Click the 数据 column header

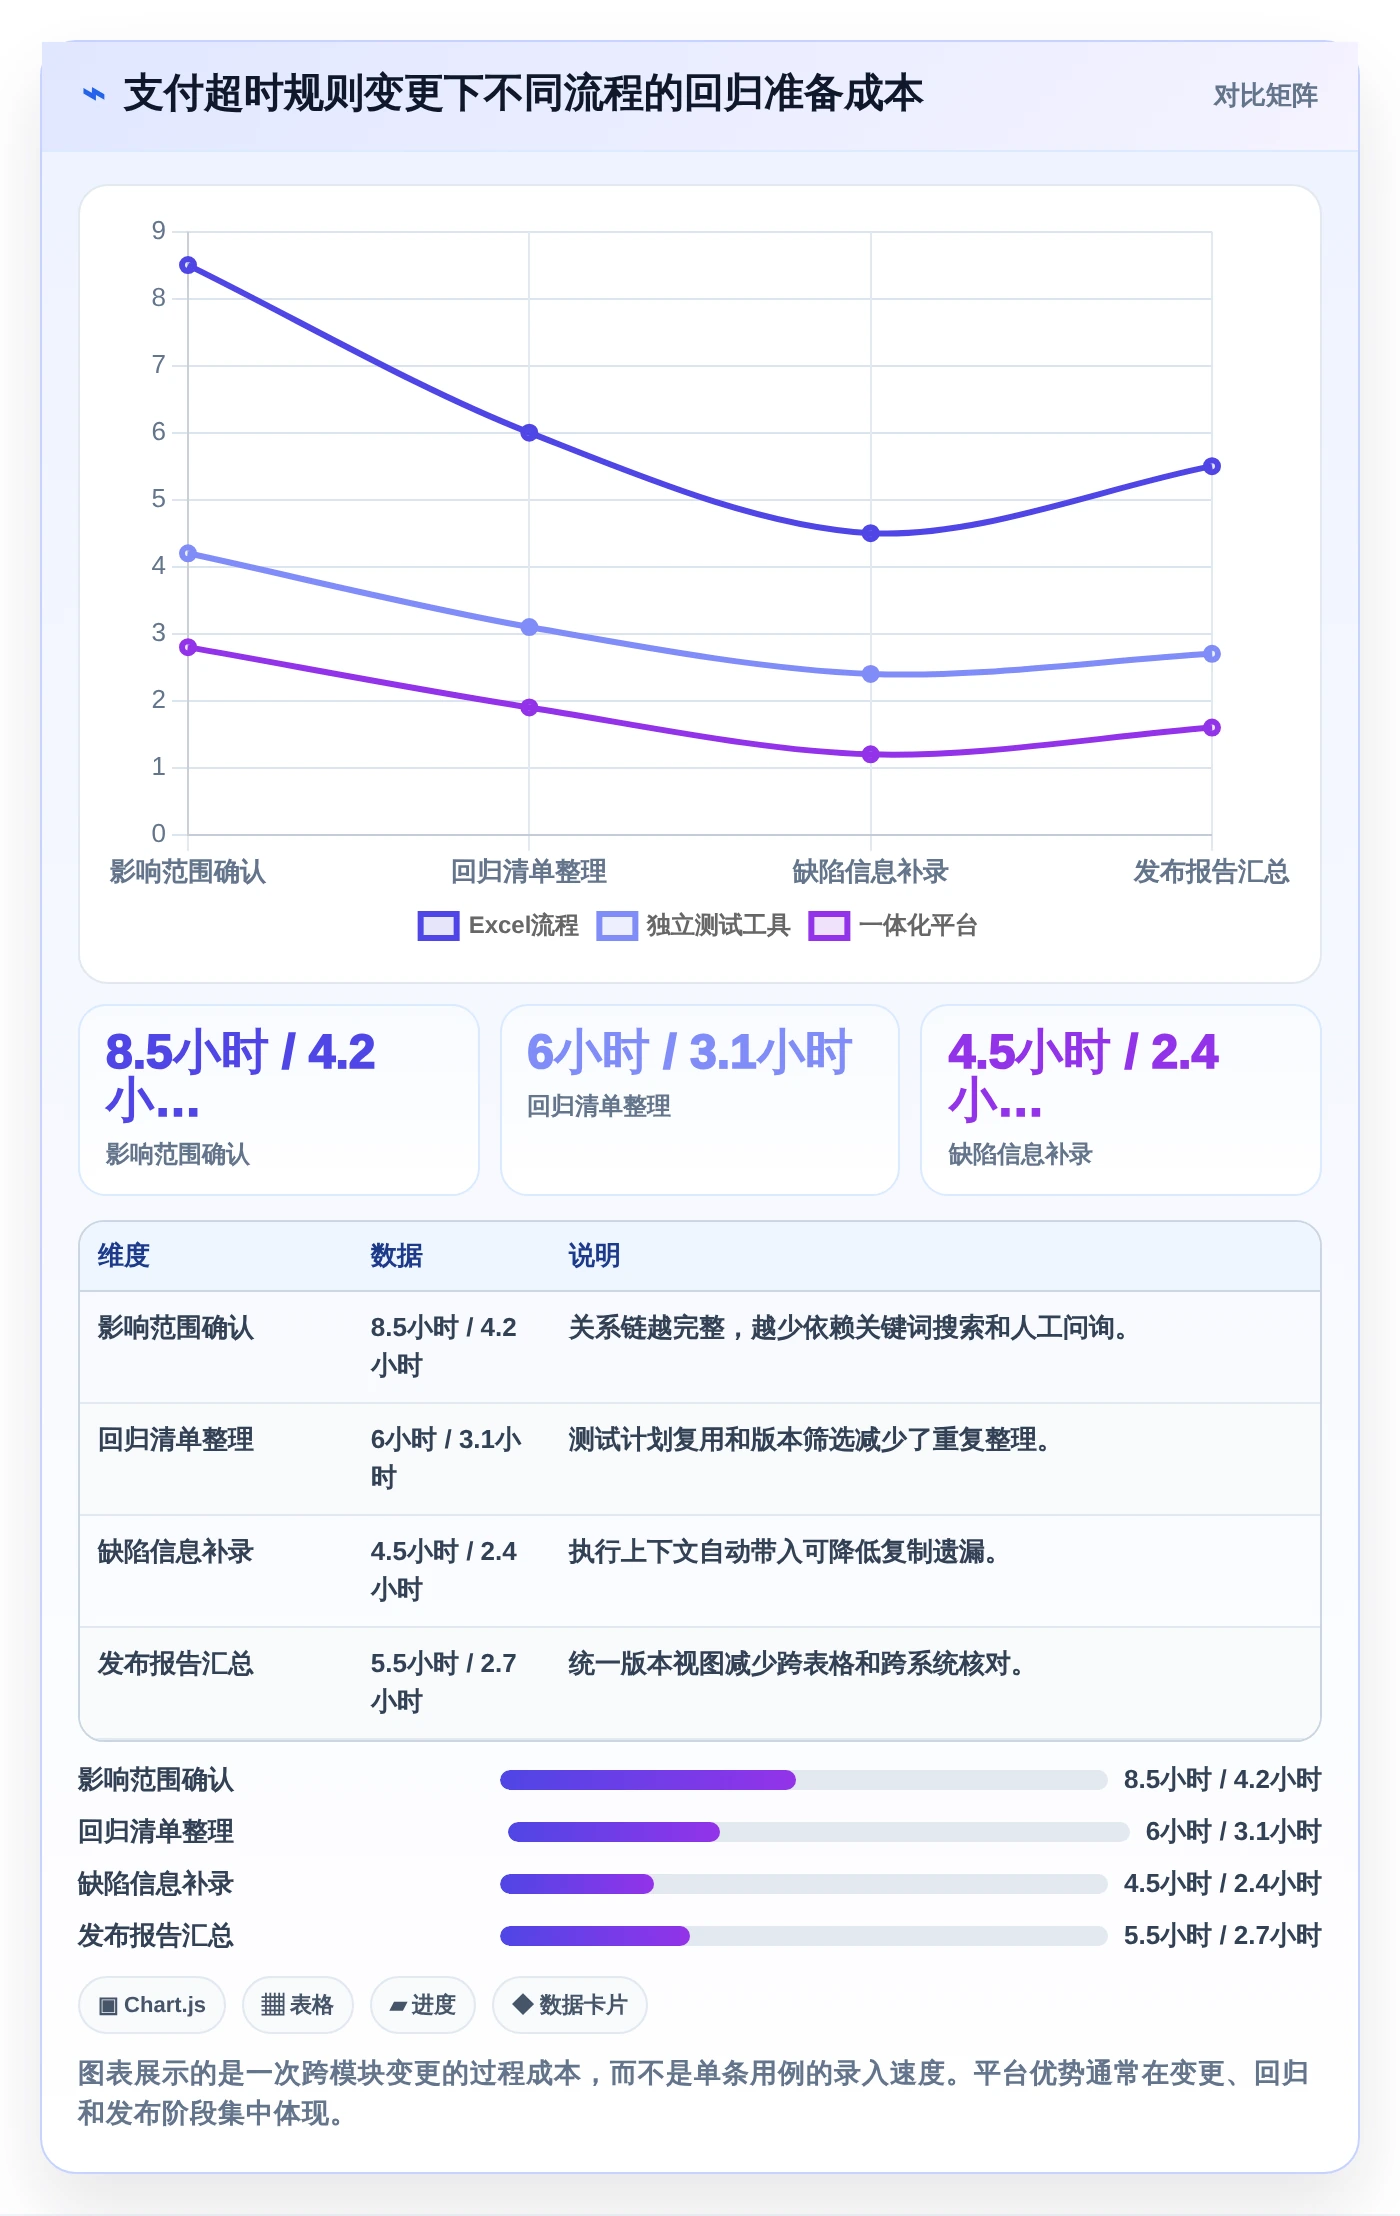397,1256
